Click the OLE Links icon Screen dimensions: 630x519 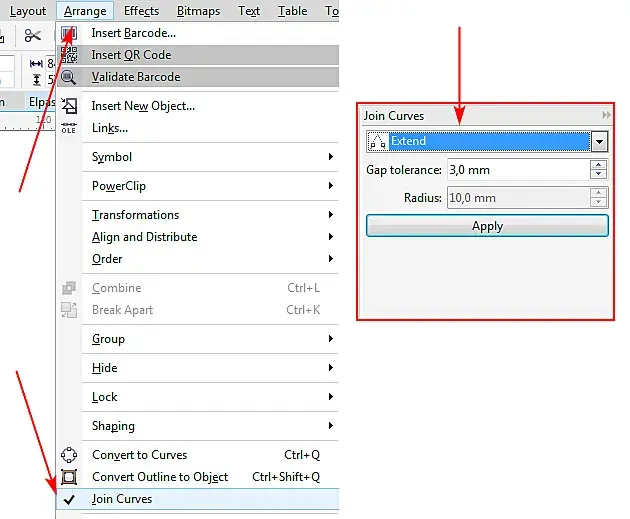[x=69, y=128]
